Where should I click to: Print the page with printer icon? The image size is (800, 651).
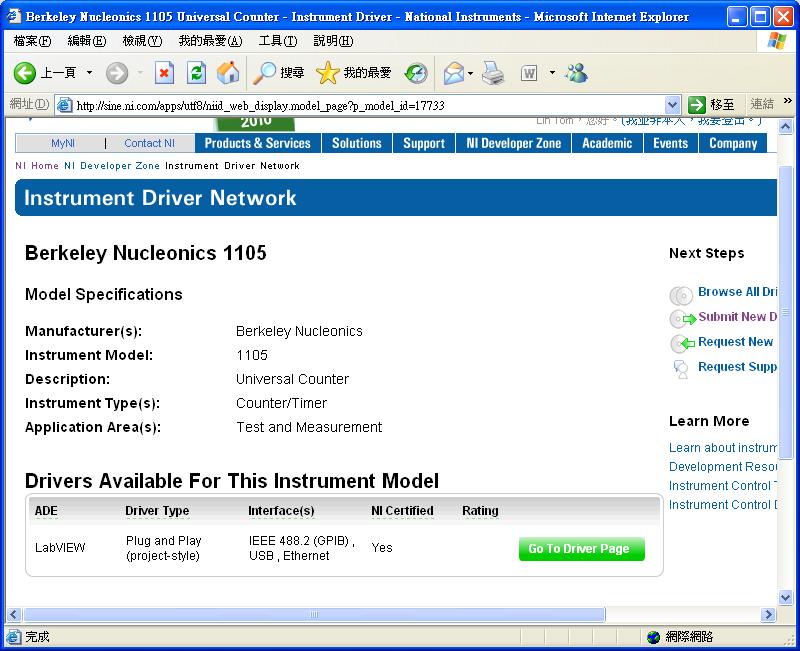[493, 73]
